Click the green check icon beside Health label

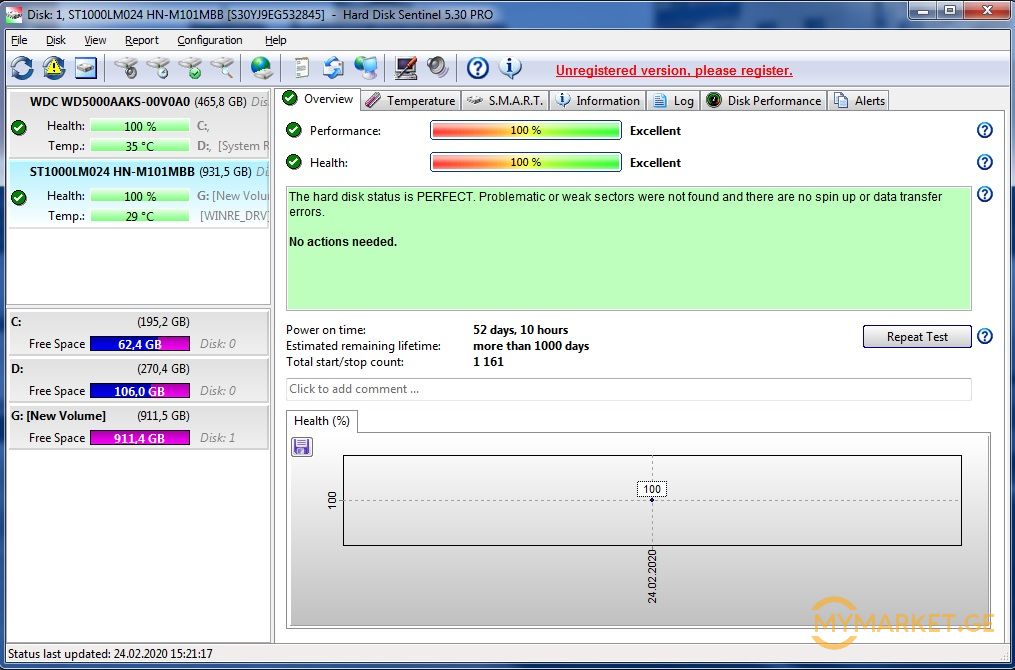294,162
